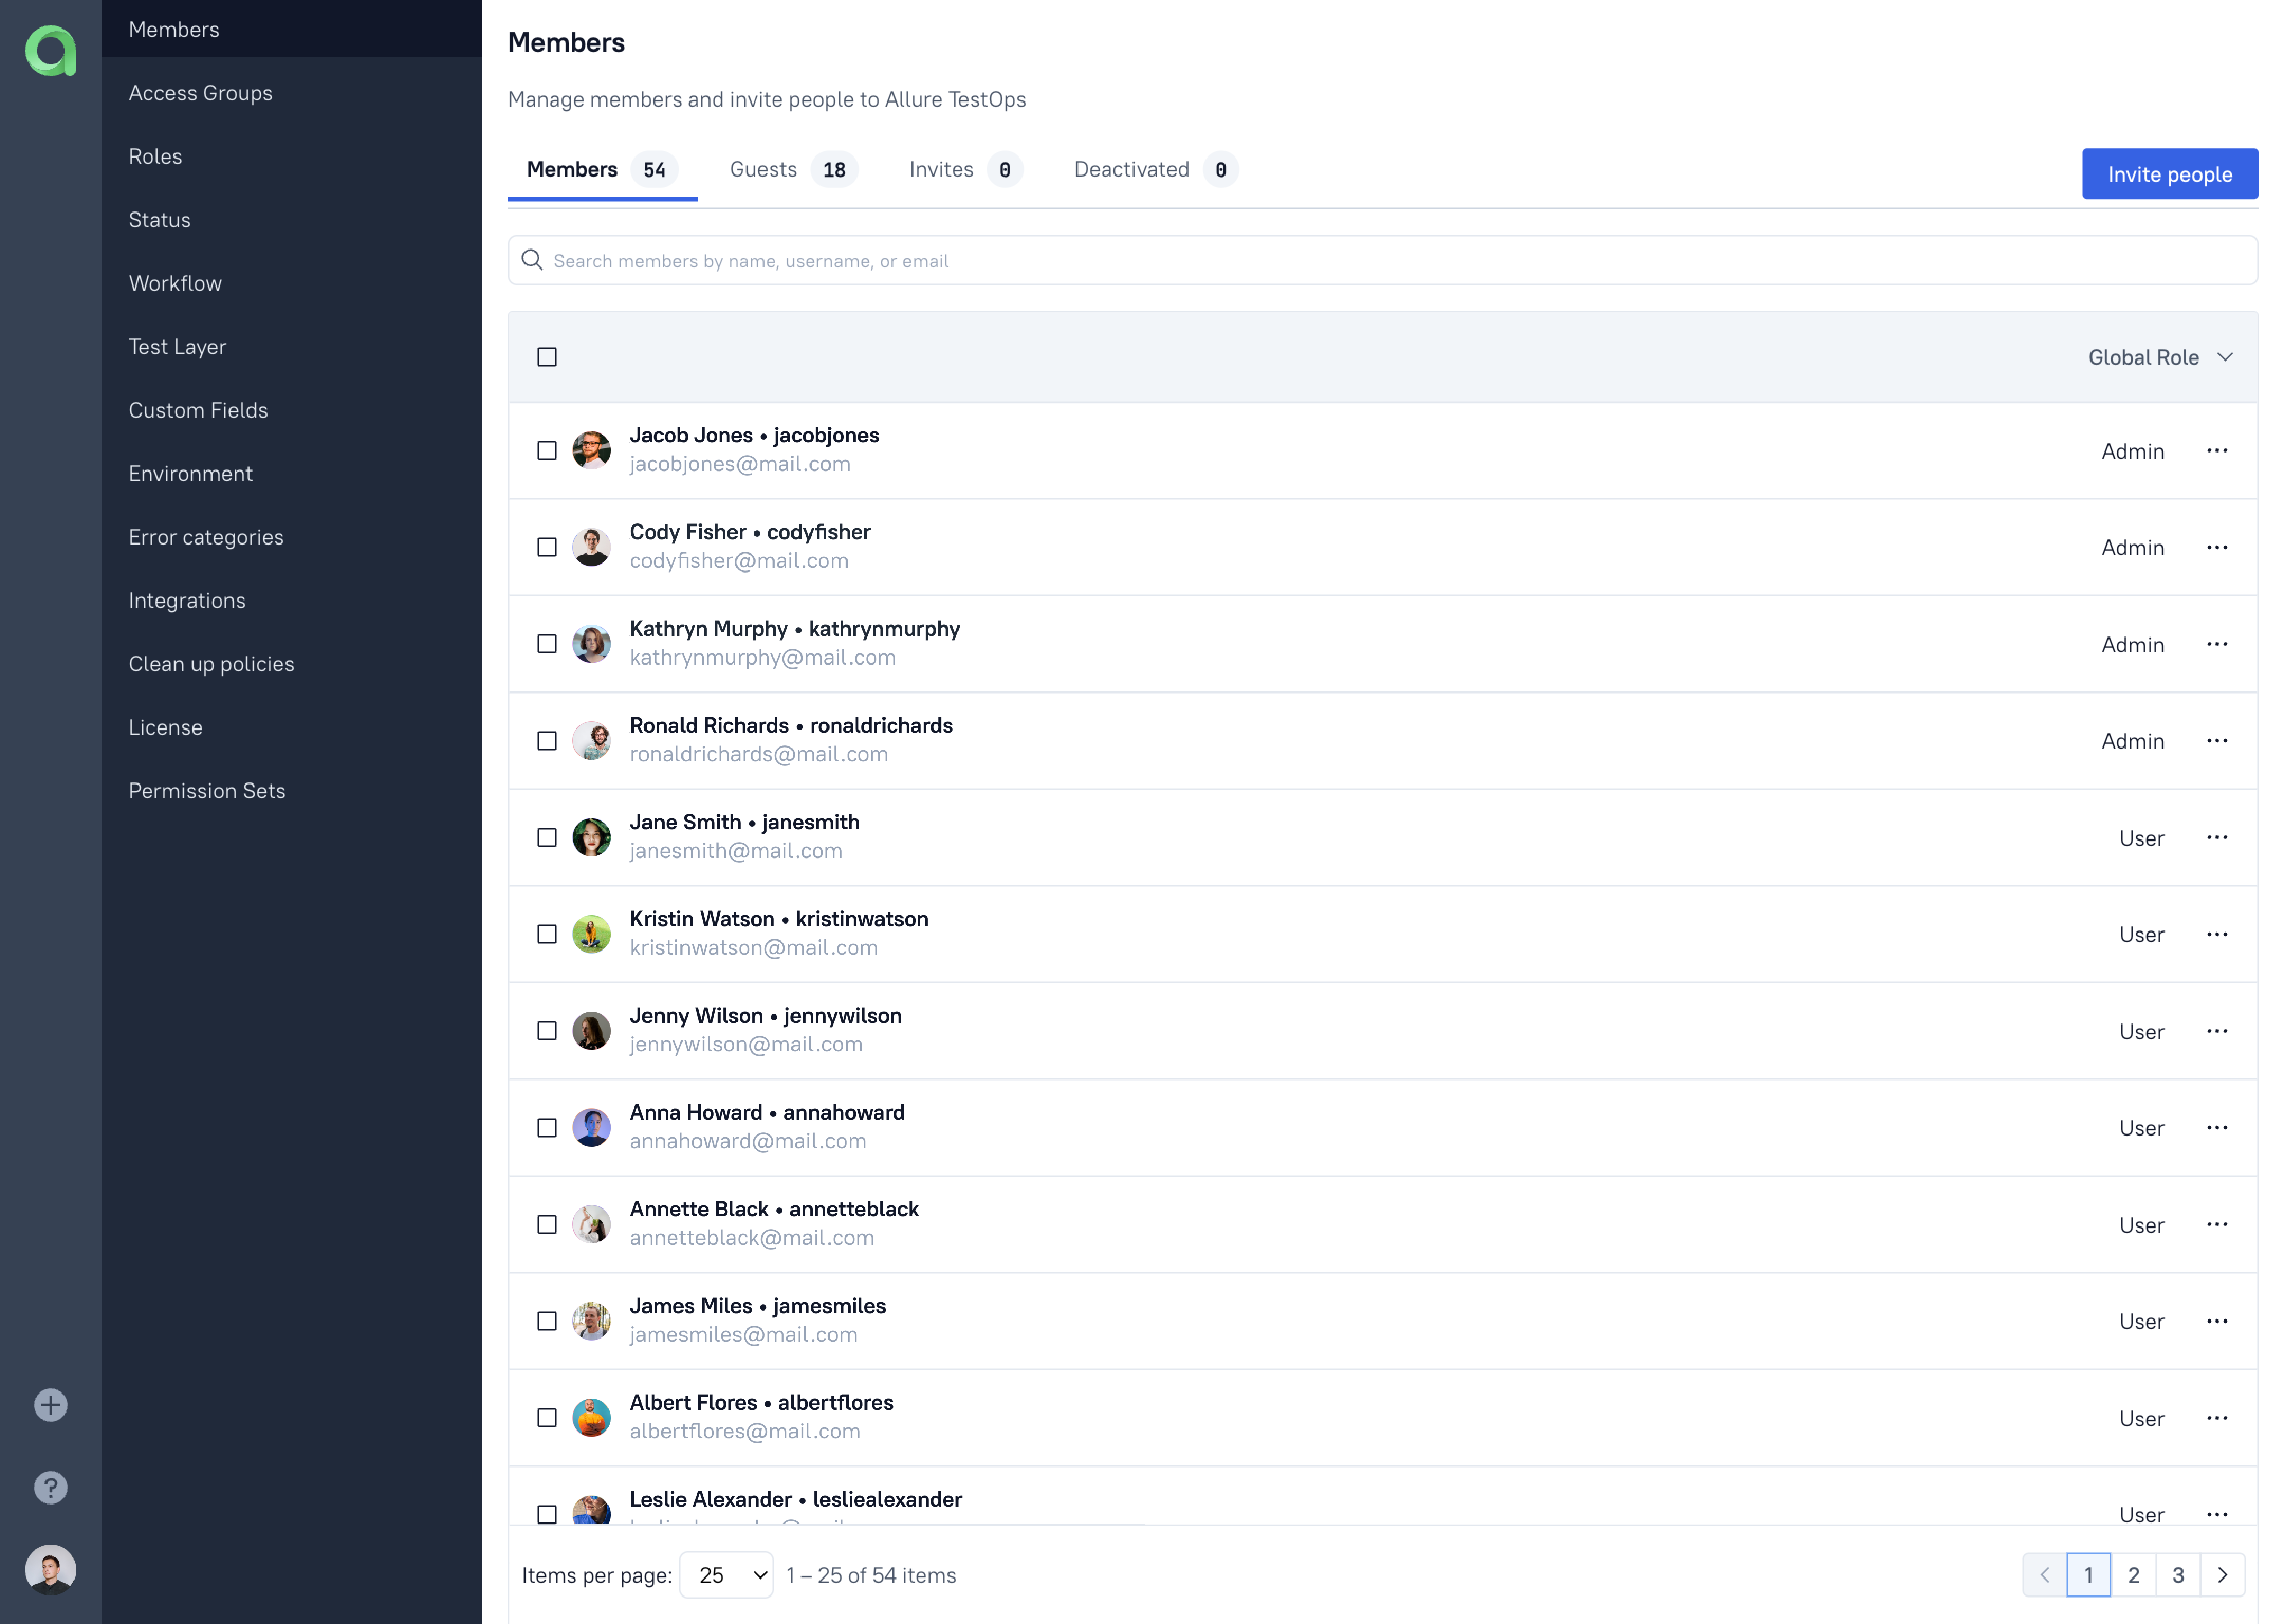Screen dimensions: 2284x1624
Task: Open the help question-mark icon
Action: coord(50,1487)
